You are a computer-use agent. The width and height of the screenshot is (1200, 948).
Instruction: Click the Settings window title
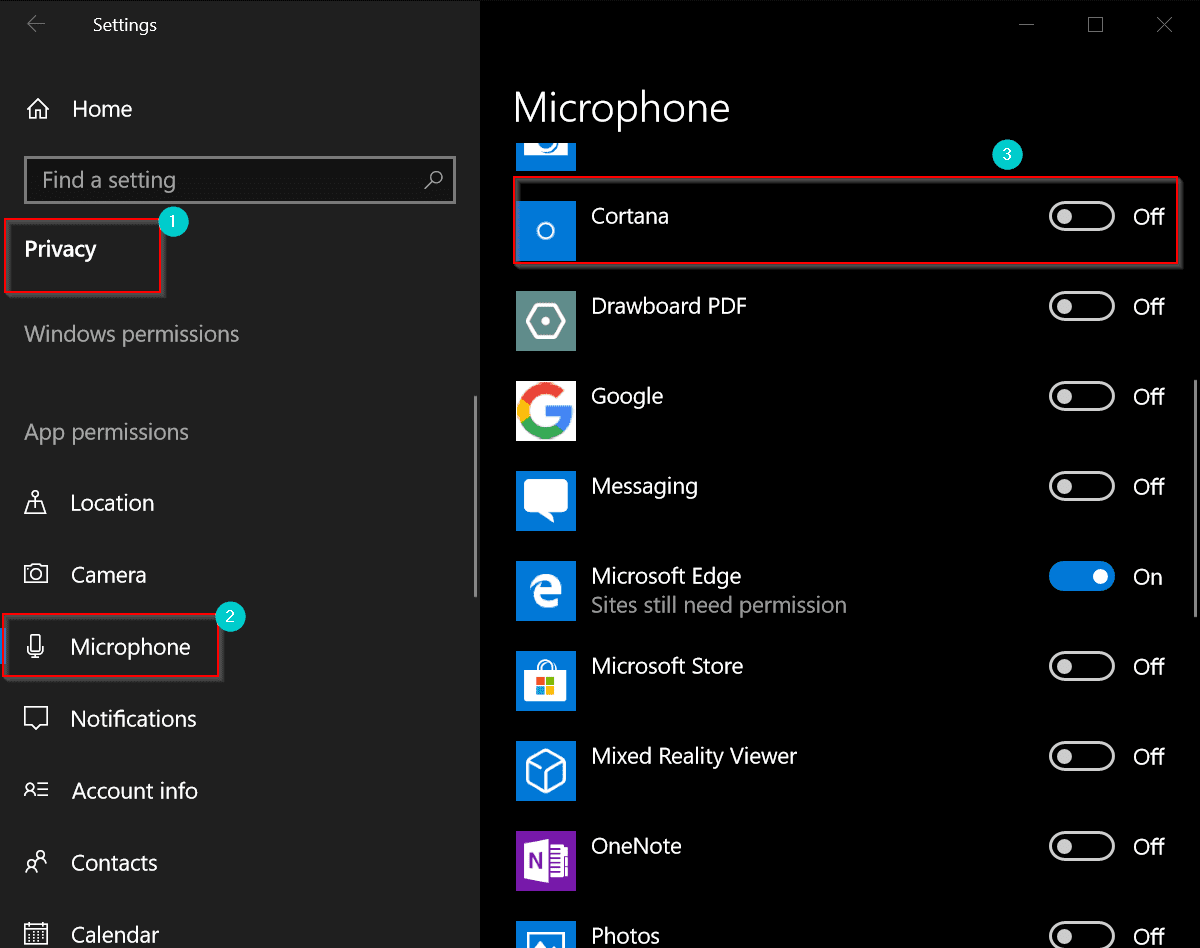pyautogui.click(x=125, y=25)
